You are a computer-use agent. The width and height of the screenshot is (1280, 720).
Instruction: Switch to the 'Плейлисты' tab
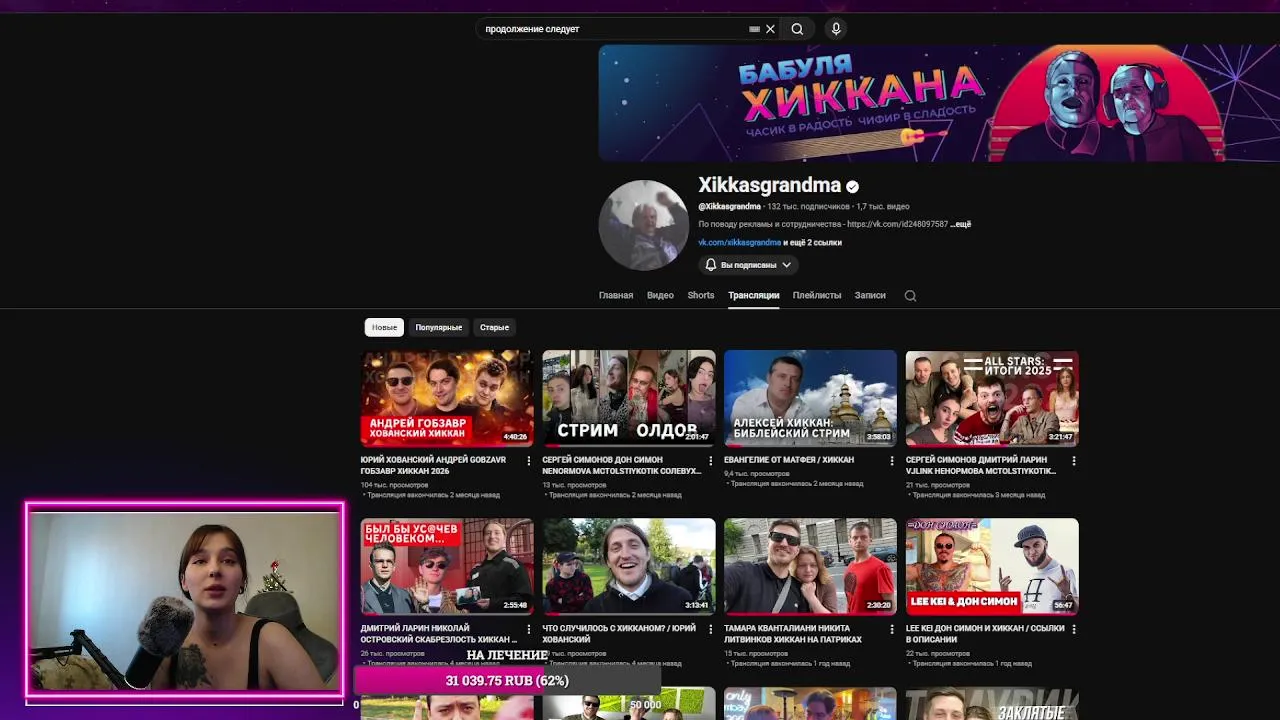point(817,295)
